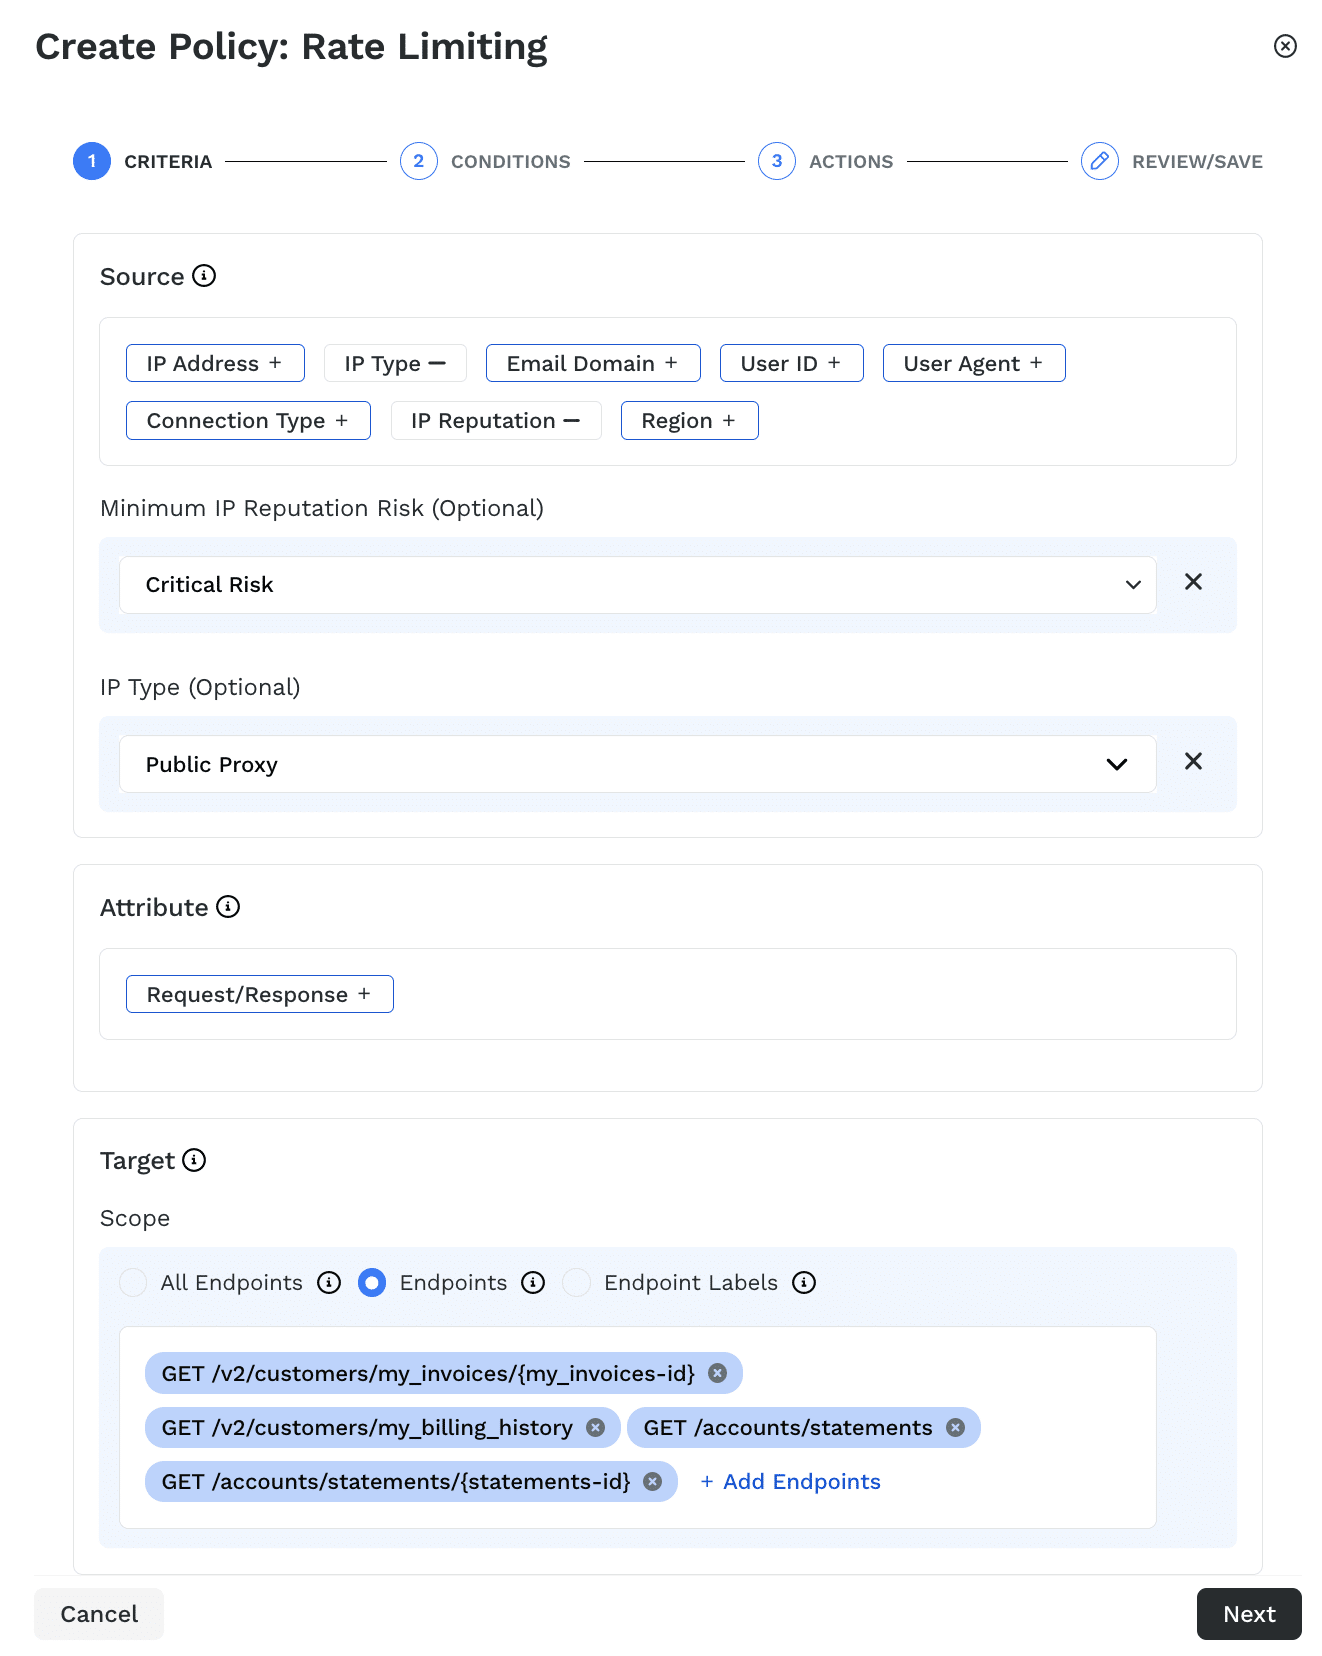This screenshot has width=1322, height=1656.
Task: Click the Add Endpoints link
Action: tap(790, 1482)
